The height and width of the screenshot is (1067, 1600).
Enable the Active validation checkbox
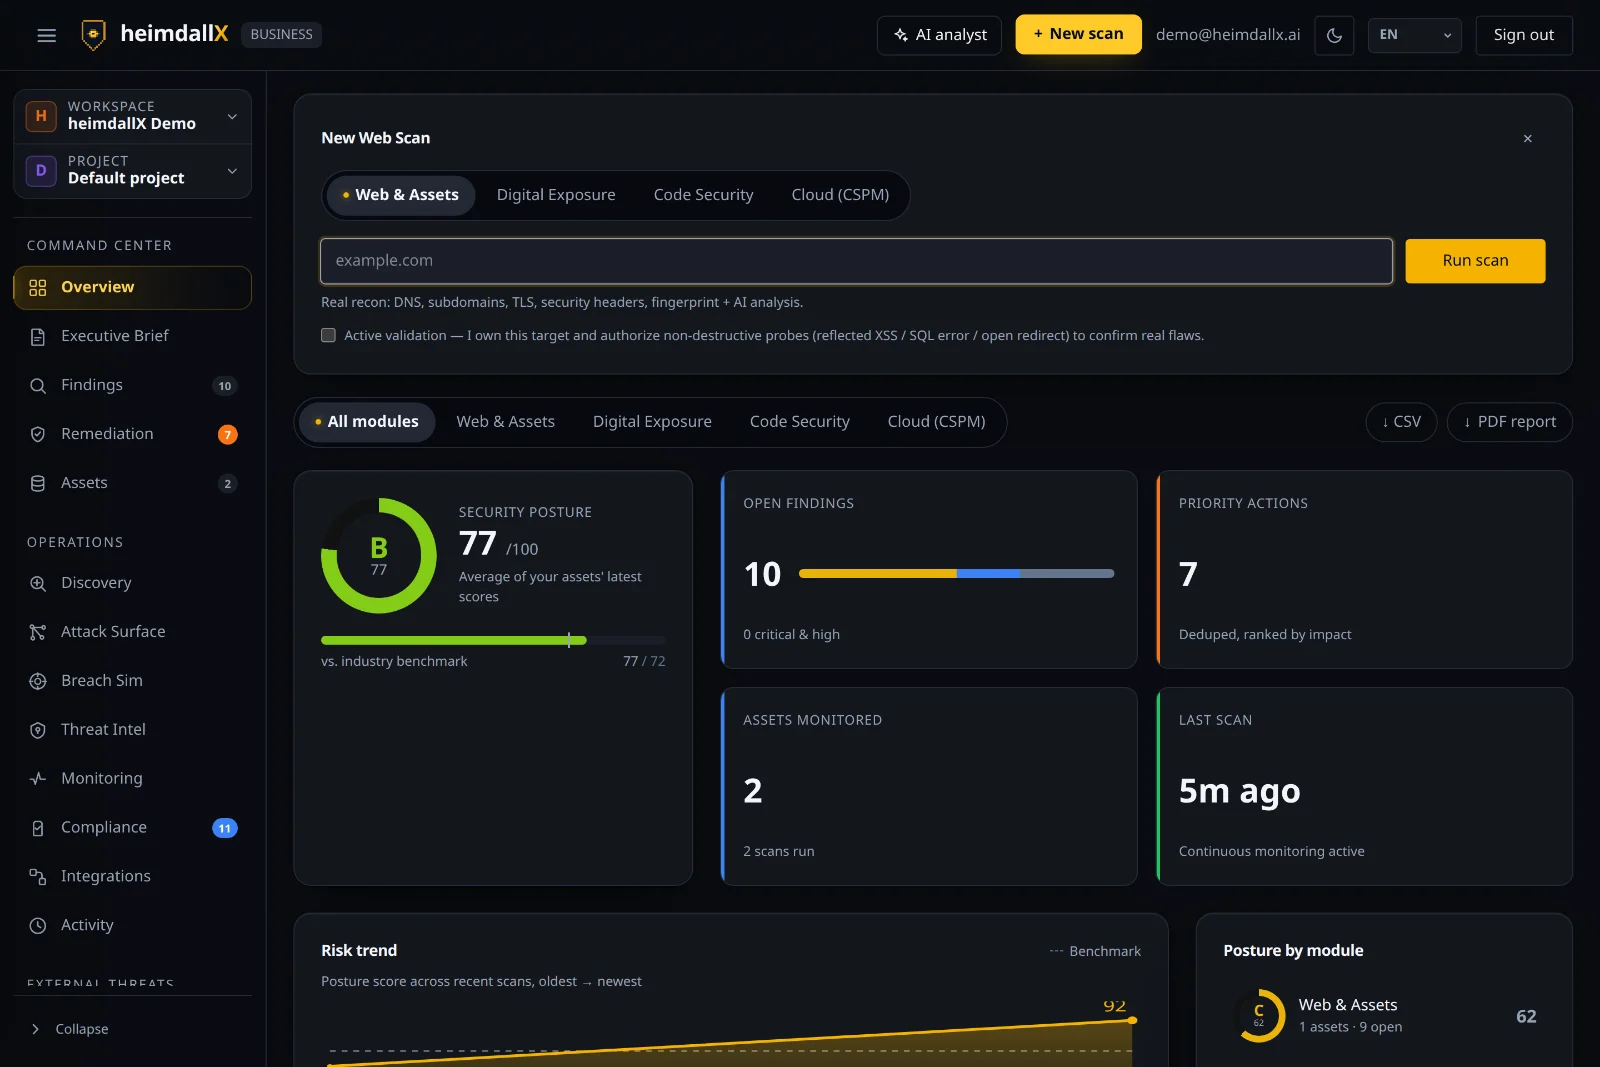pyautogui.click(x=328, y=336)
